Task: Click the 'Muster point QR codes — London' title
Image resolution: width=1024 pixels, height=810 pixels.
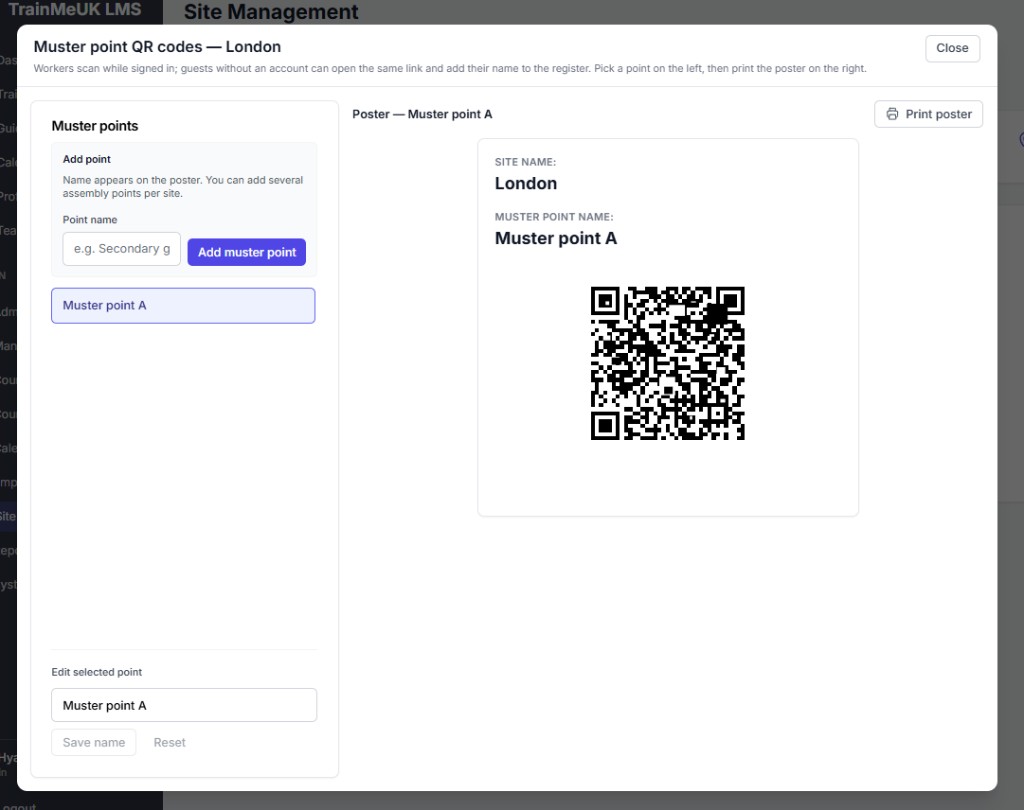Action: click(157, 47)
